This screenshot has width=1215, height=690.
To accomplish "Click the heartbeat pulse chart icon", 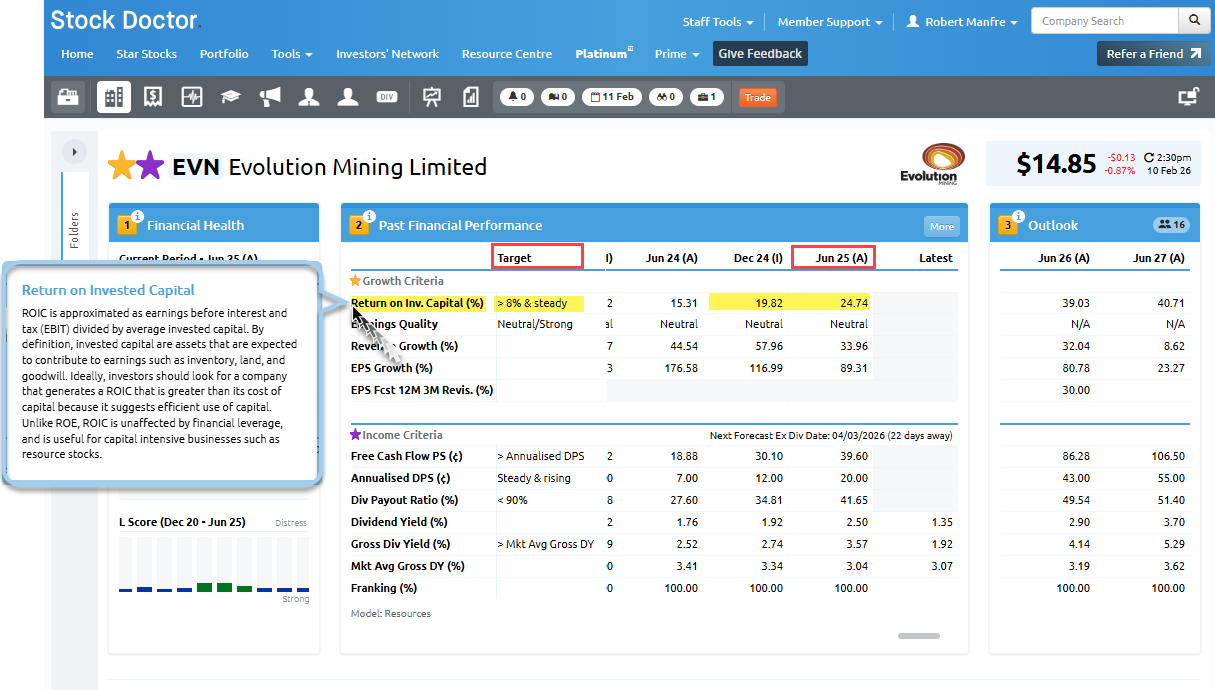I will [x=192, y=97].
